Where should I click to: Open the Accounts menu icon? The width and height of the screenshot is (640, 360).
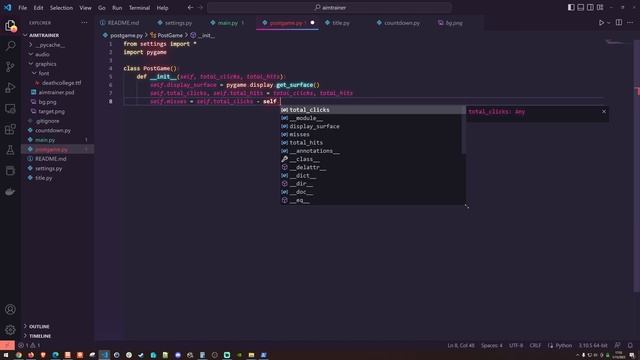click(10, 309)
